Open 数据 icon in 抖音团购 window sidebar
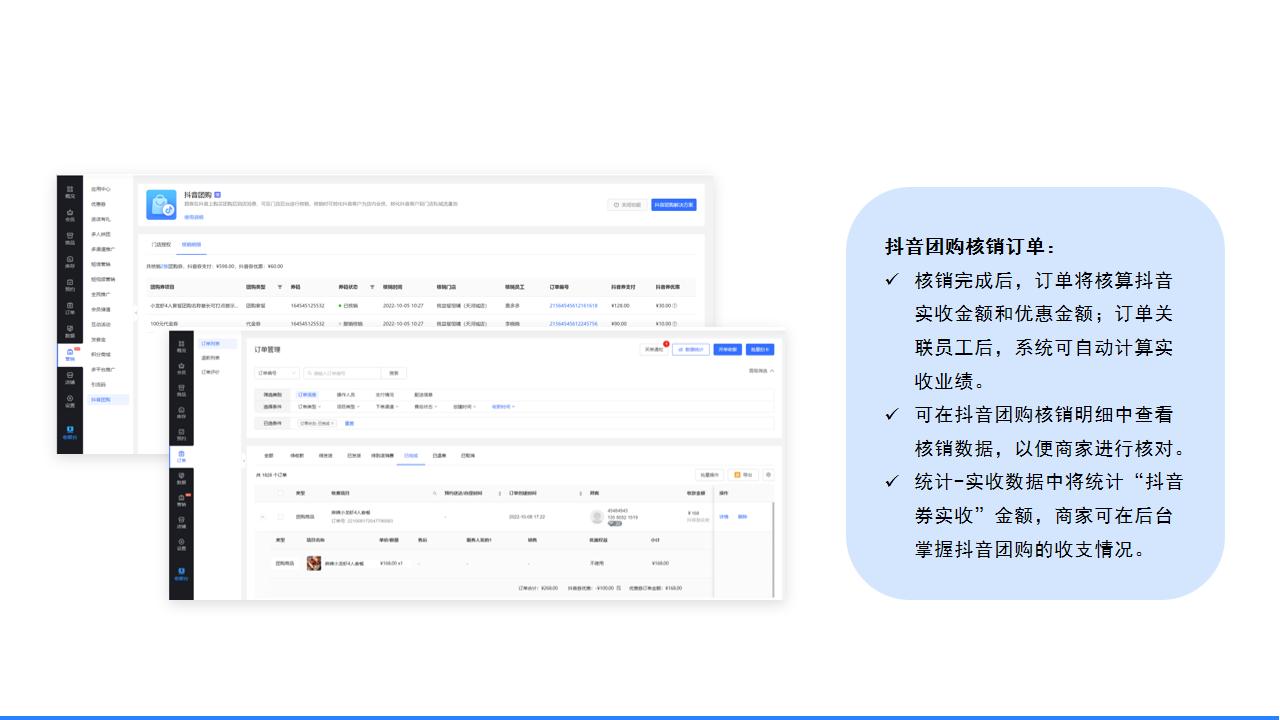Screen dimensions: 1280x720 [70, 331]
